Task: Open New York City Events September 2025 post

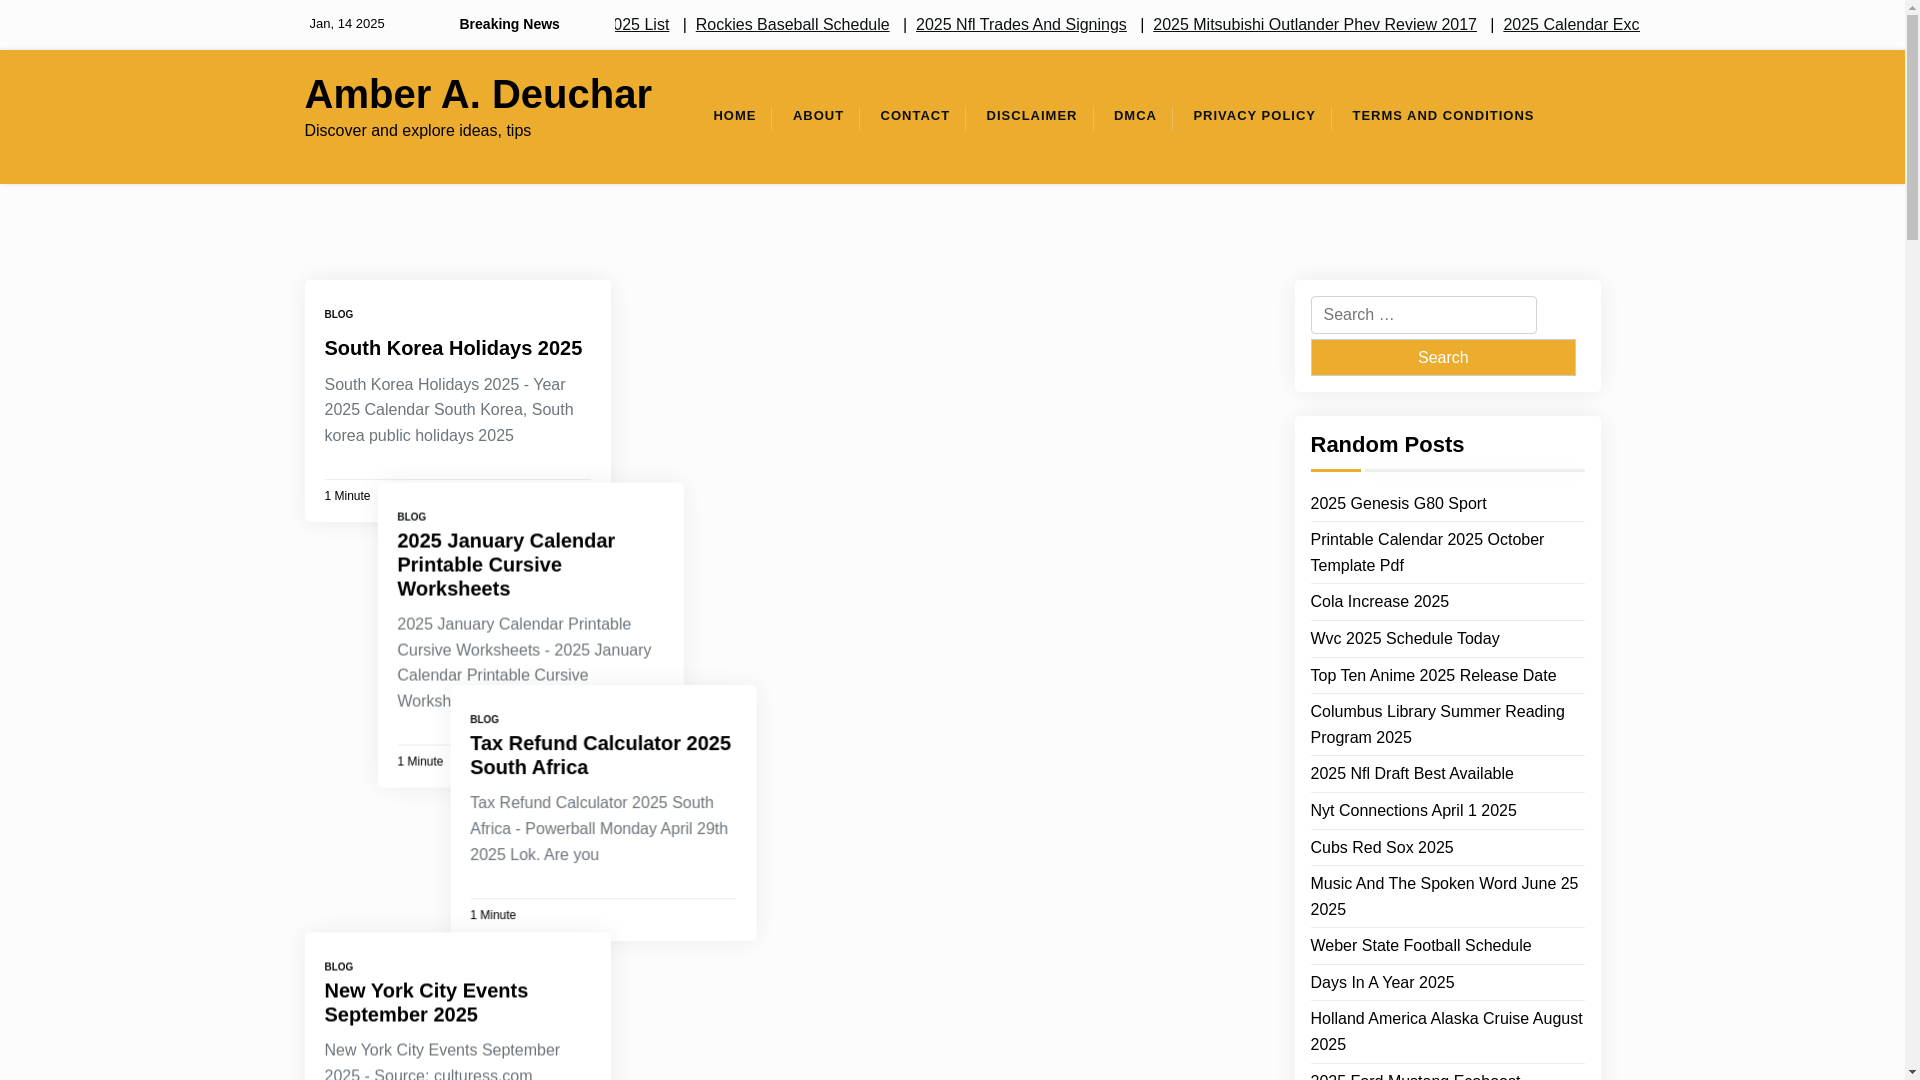Action: [x=426, y=1002]
